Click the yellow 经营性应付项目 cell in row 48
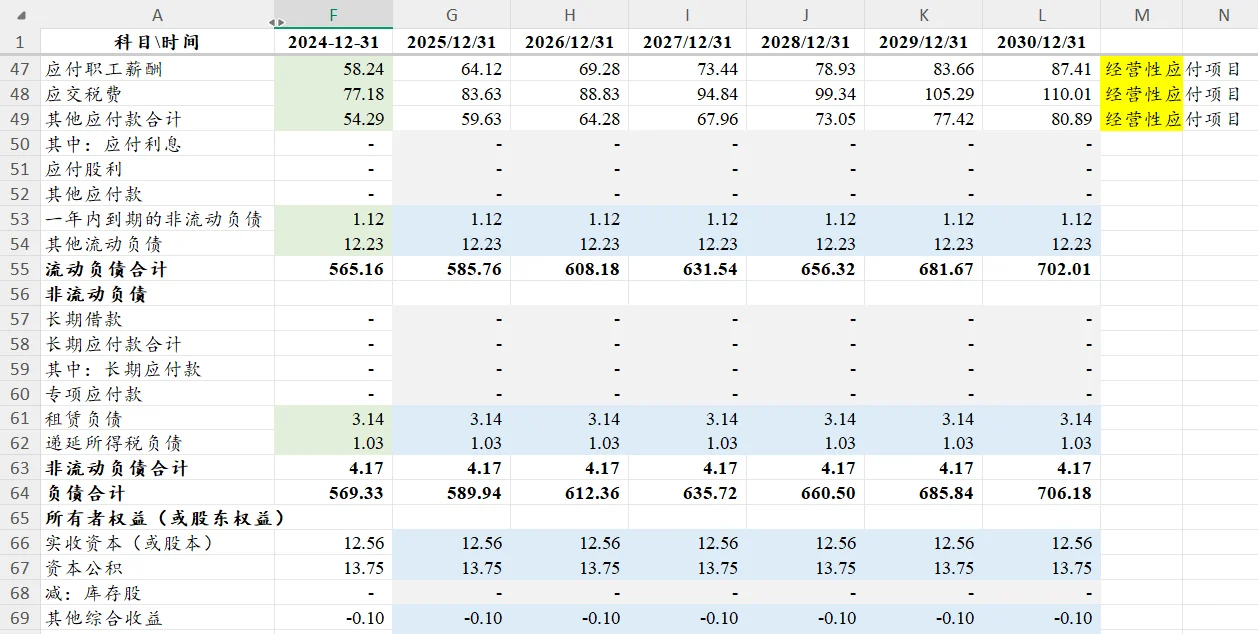Image resolution: width=1258 pixels, height=634 pixels. [x=1141, y=94]
